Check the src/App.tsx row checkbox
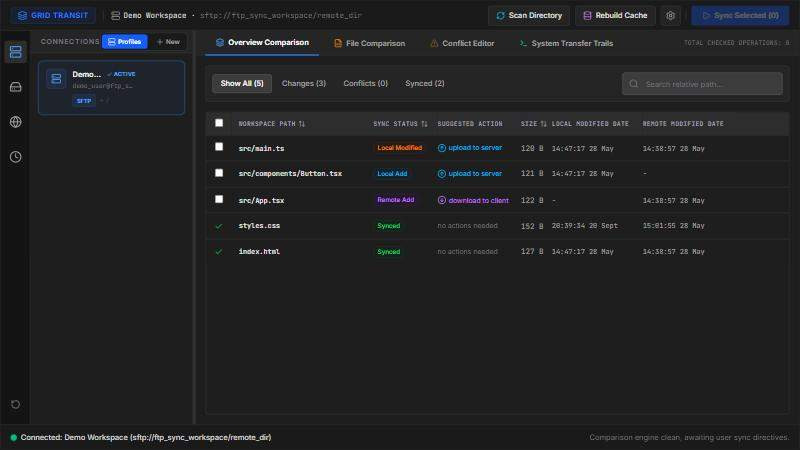This screenshot has width=800, height=450. (x=219, y=199)
